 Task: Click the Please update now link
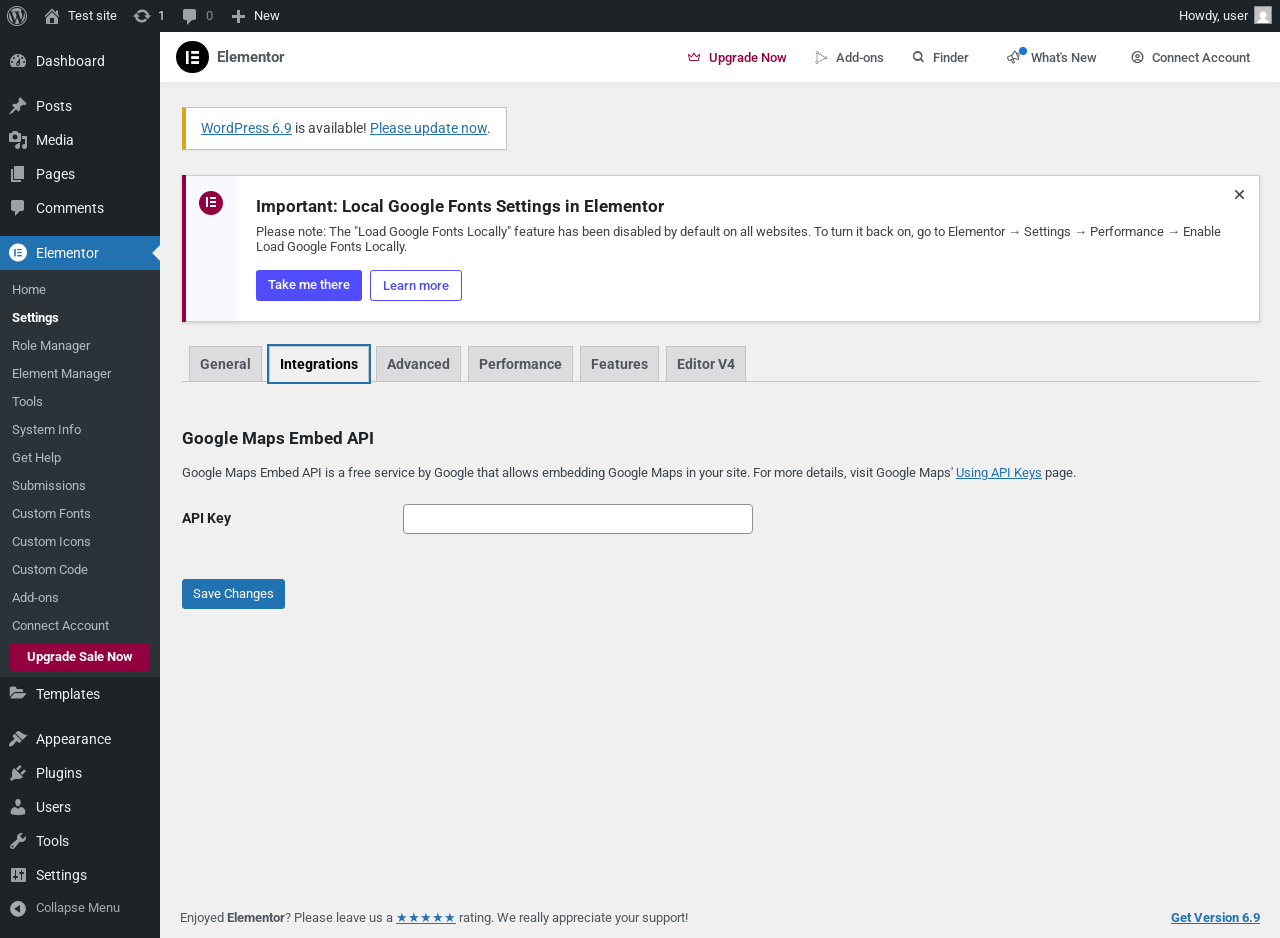tap(428, 128)
